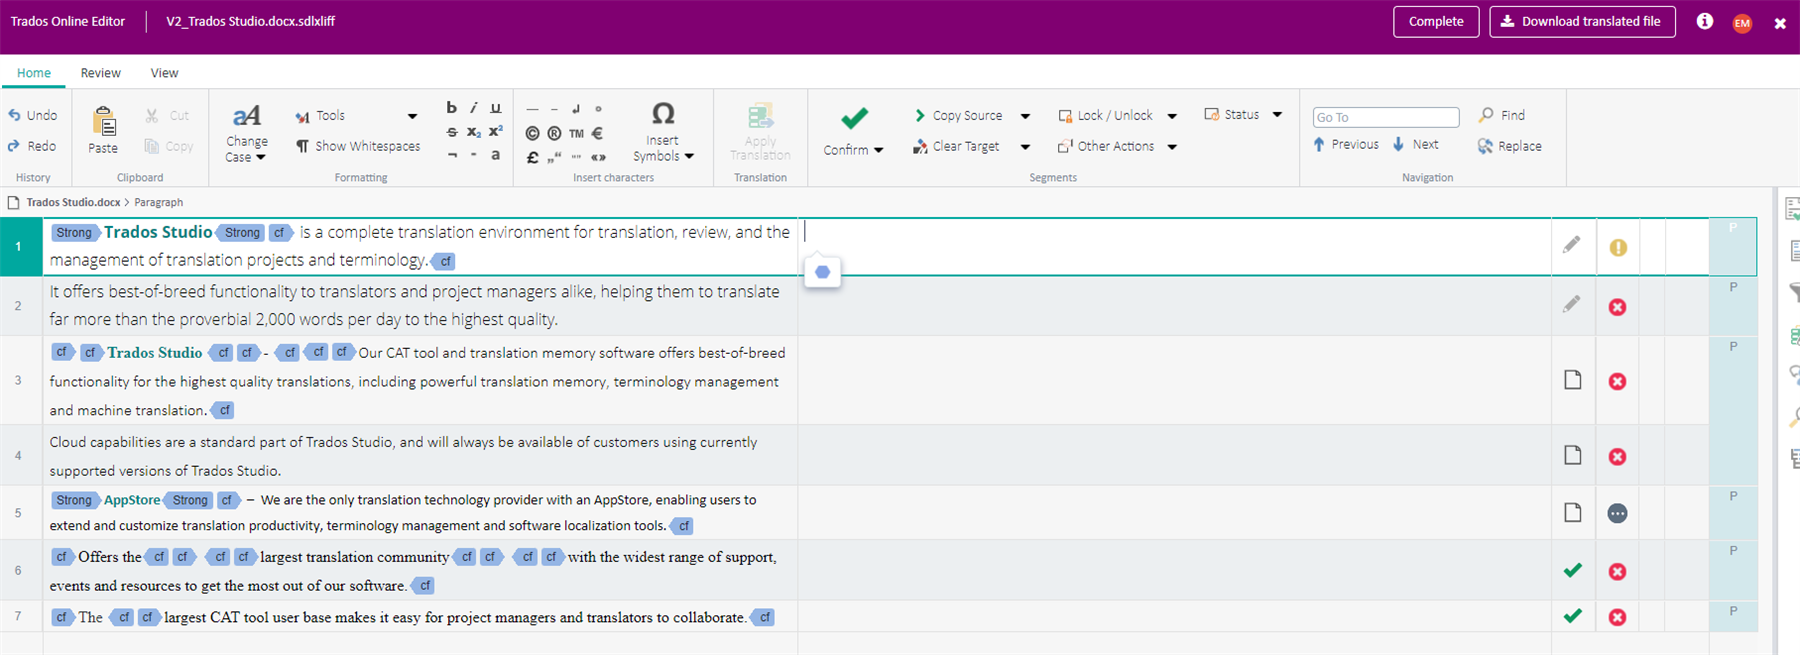The image size is (1800, 655).
Task: Insert the TM trademark symbol
Action: pos(576,133)
